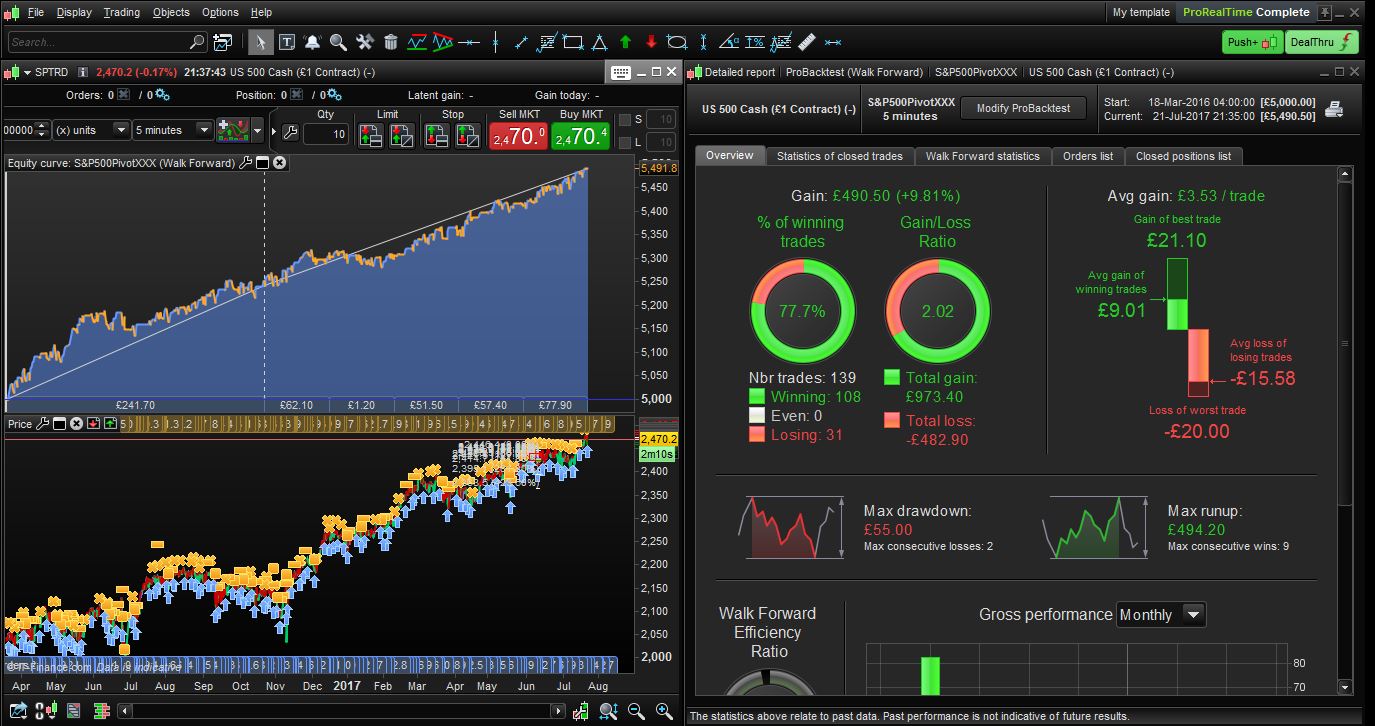Expand the order panel arrow
1375x726 pixels.
click(275, 131)
